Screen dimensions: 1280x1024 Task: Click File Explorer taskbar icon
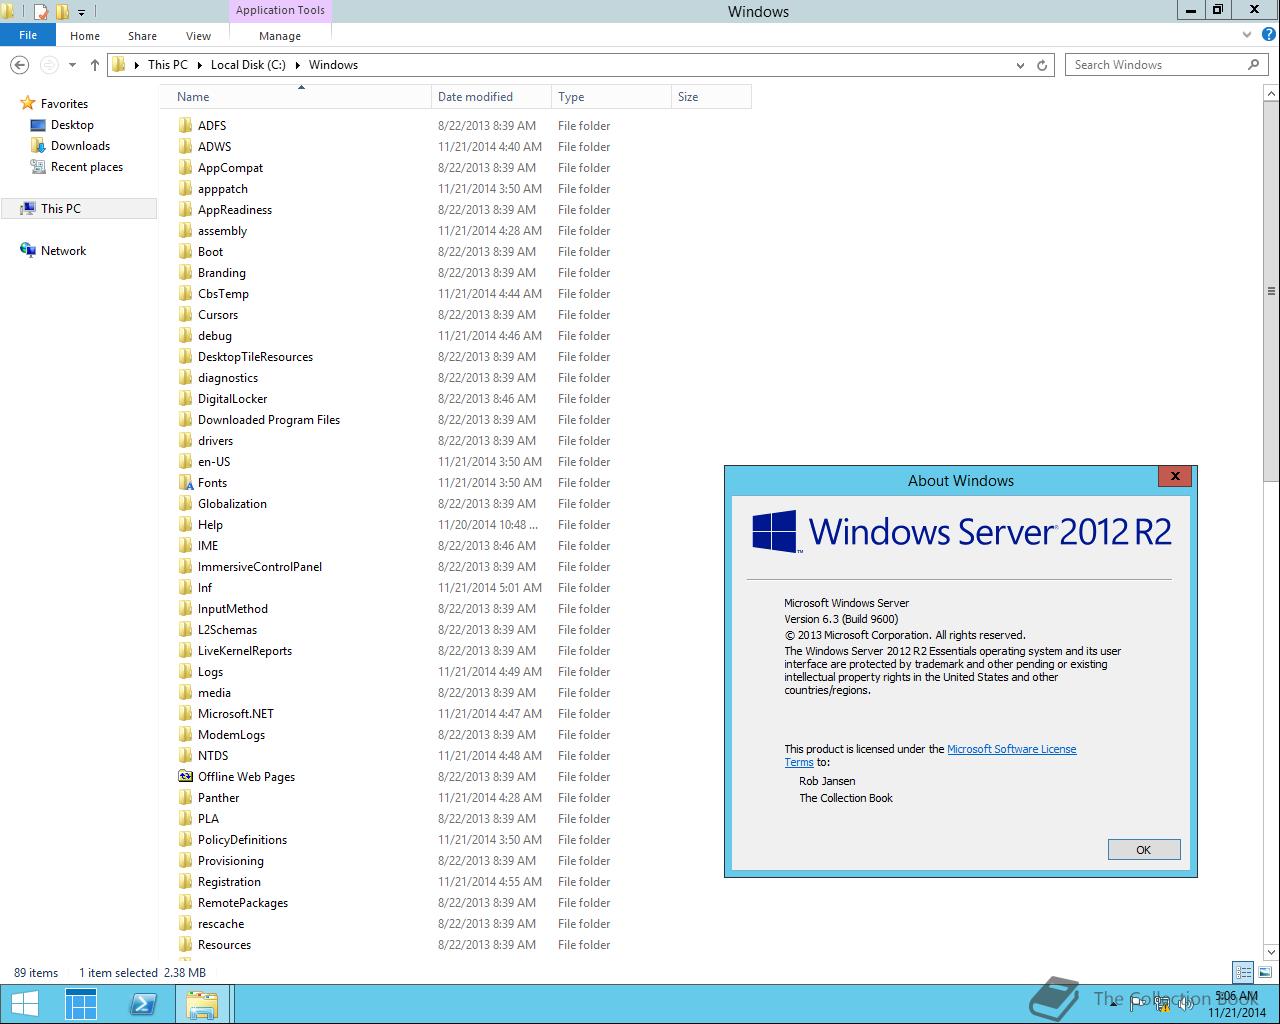tap(203, 1004)
